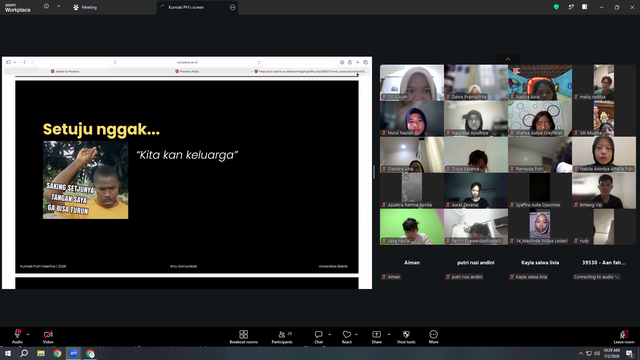Select Siti Aisyah's video tile
The height and width of the screenshot is (360, 640).
pos(412,82)
